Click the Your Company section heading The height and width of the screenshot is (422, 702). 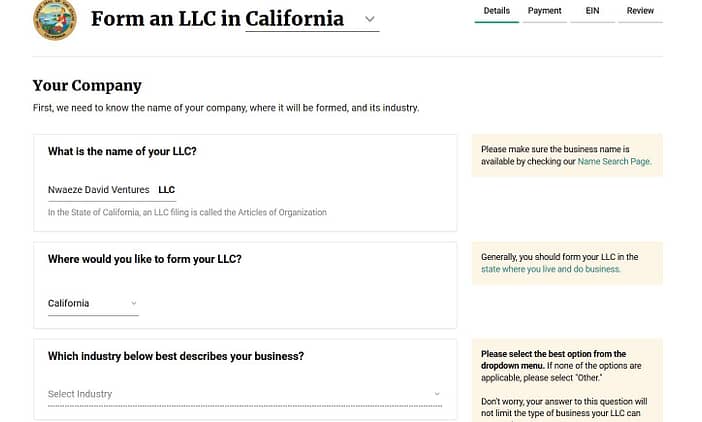[x=87, y=85]
